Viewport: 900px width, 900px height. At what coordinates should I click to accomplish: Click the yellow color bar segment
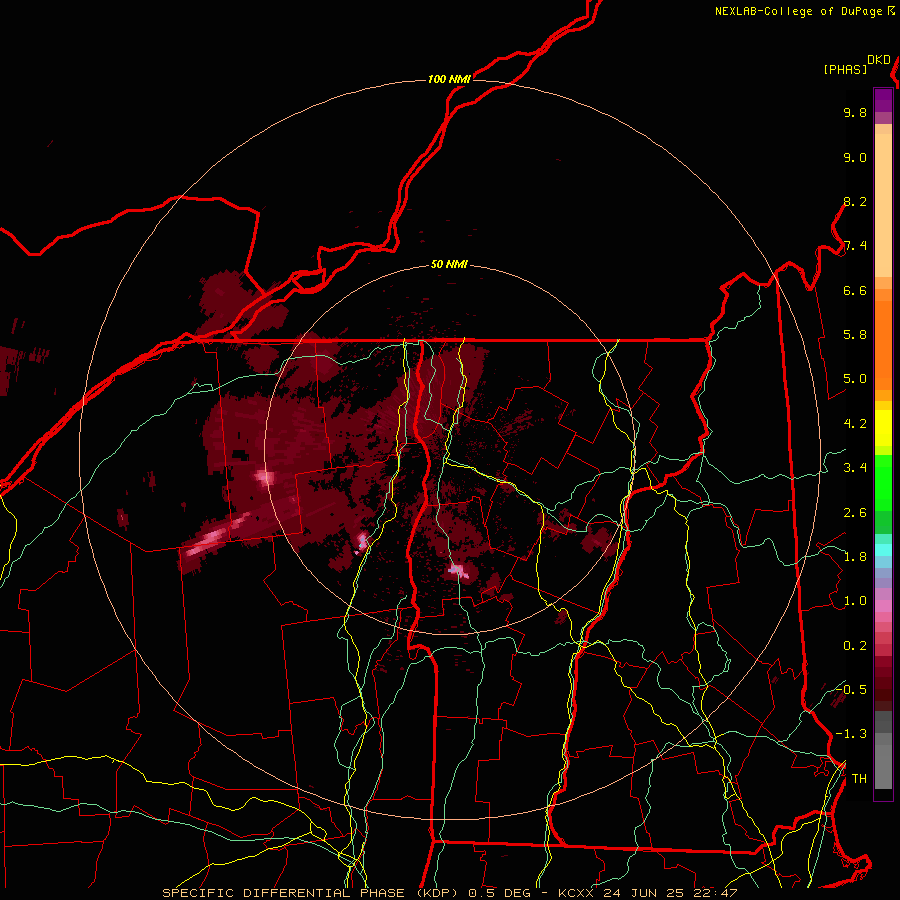click(883, 428)
